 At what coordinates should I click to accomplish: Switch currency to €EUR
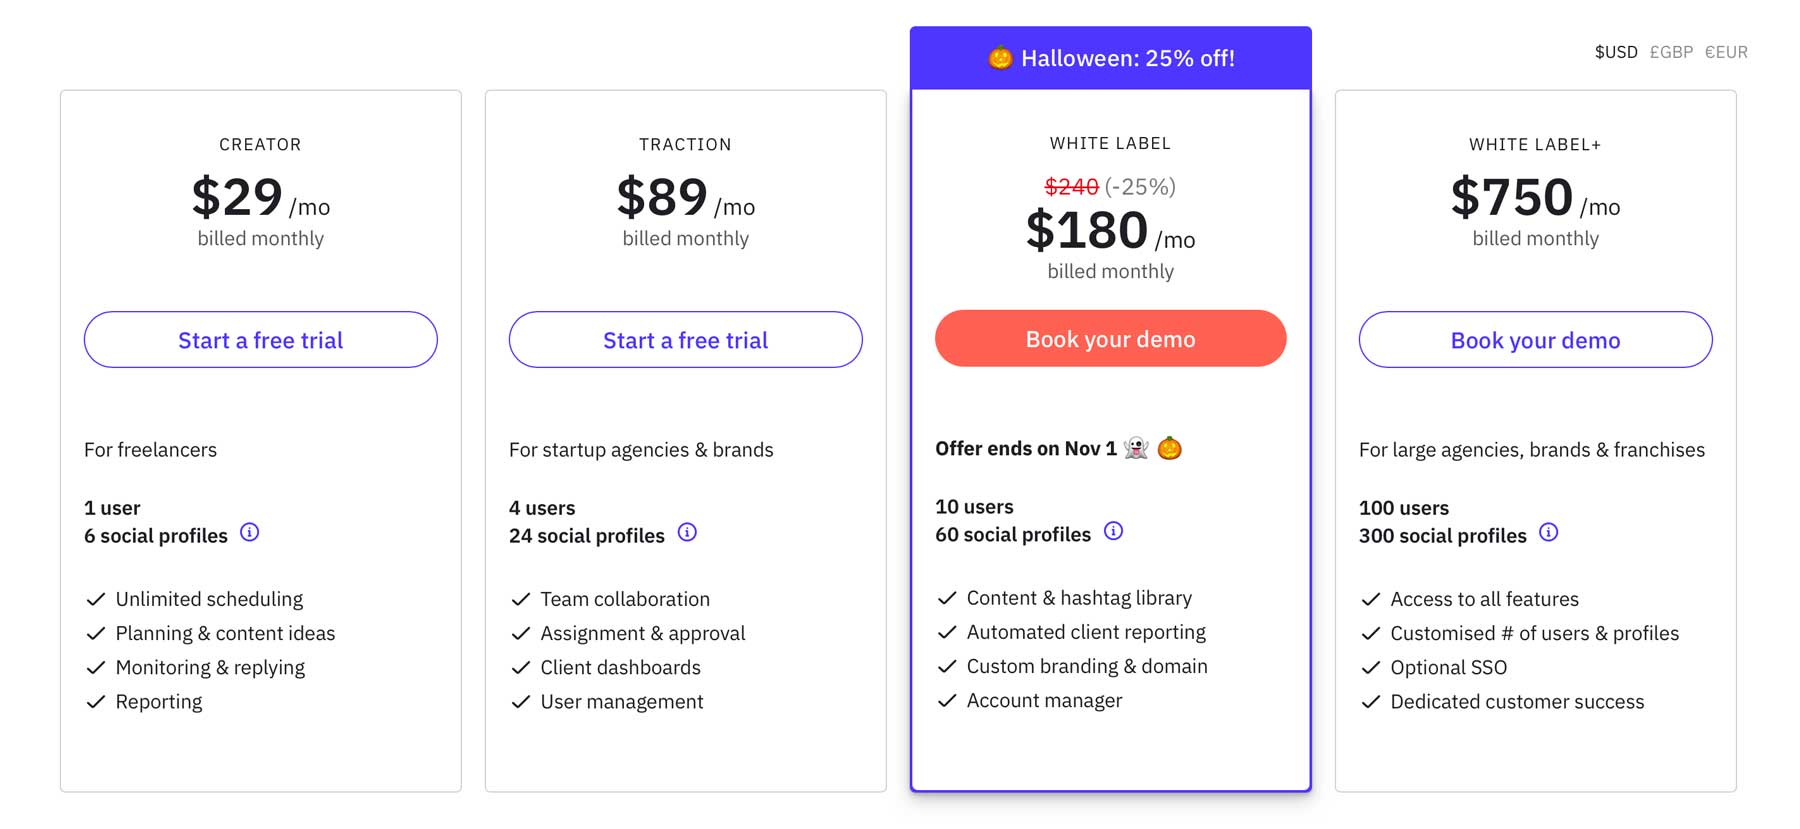click(1725, 52)
